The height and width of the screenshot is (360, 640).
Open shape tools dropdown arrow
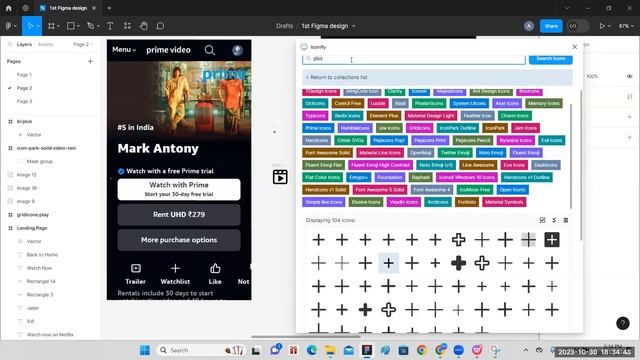coord(78,26)
